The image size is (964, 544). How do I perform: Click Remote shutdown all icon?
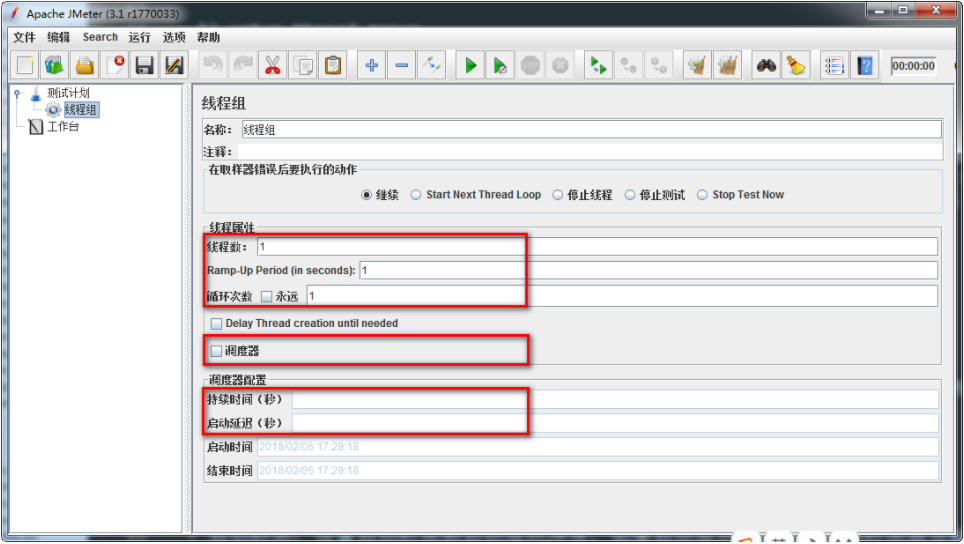pos(658,65)
